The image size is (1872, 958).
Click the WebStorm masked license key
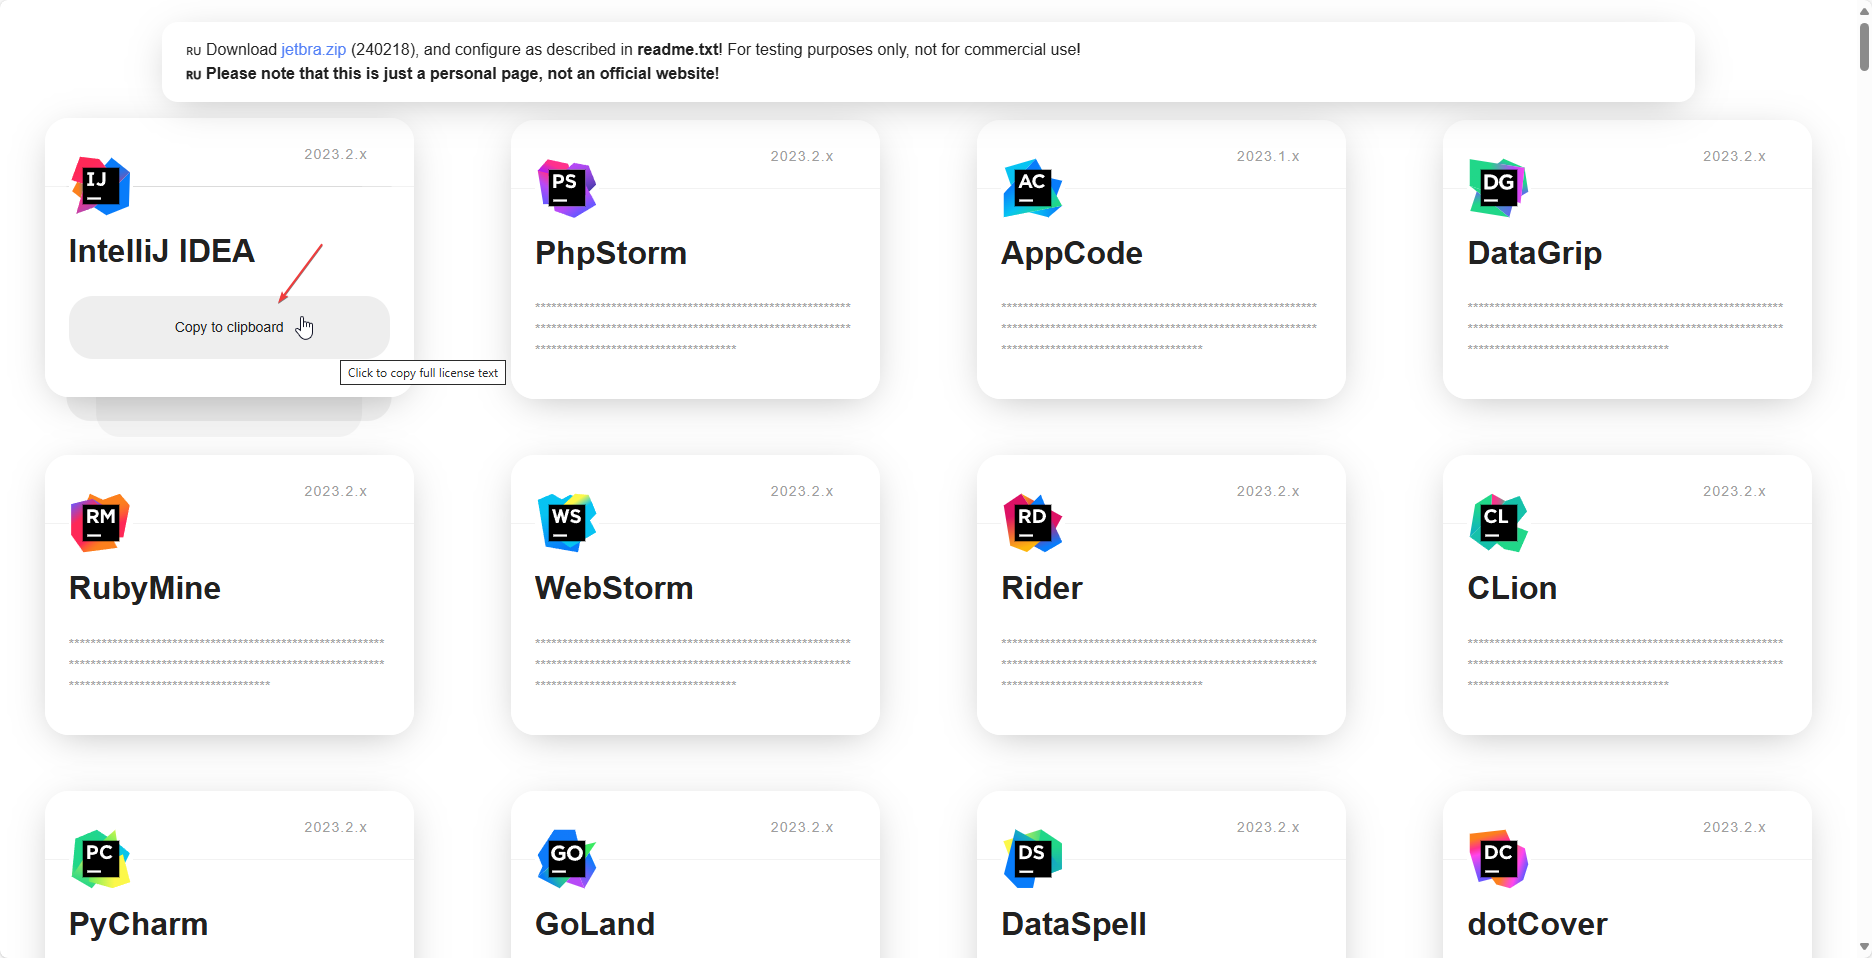[x=693, y=663]
